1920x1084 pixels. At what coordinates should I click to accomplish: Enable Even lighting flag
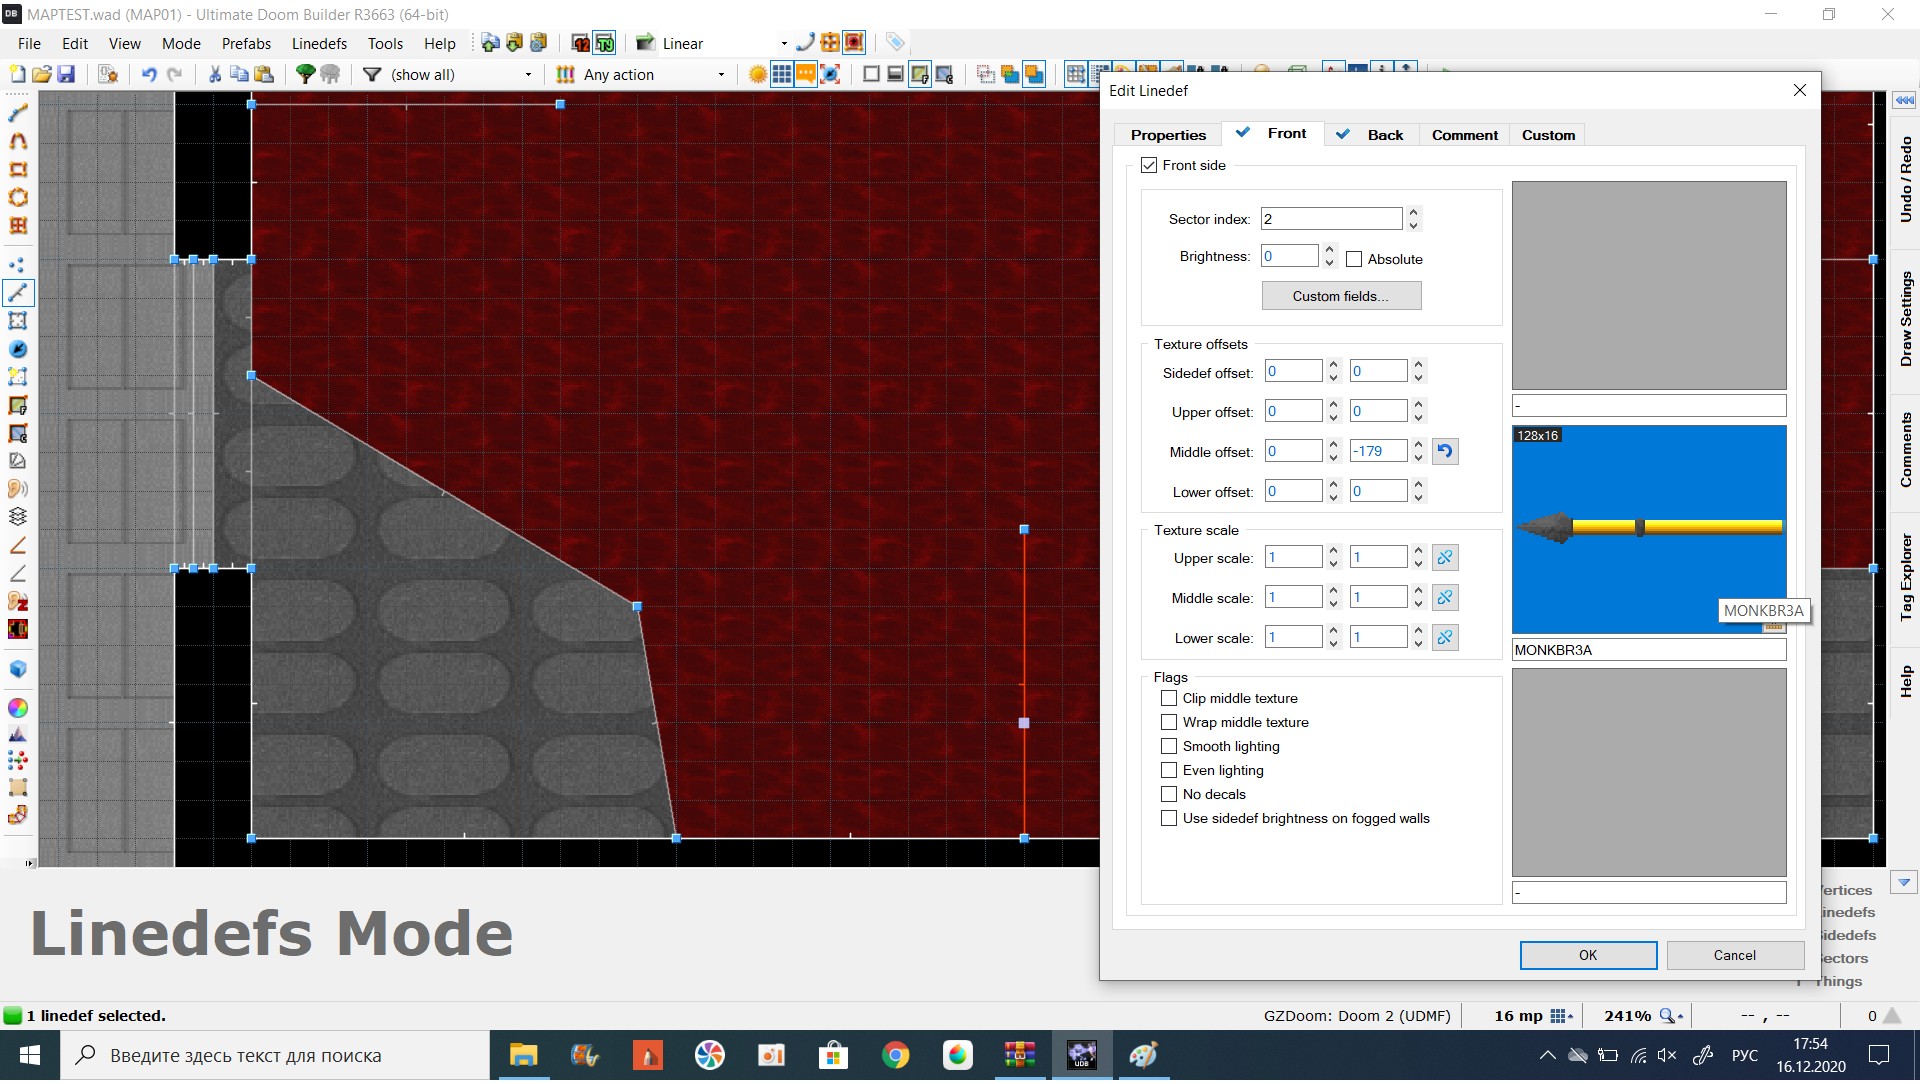tap(1169, 771)
